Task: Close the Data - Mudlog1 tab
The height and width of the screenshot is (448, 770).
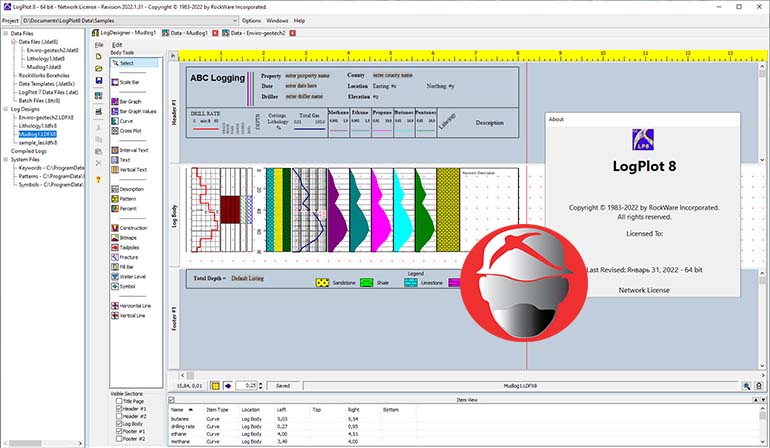Action: 215,33
